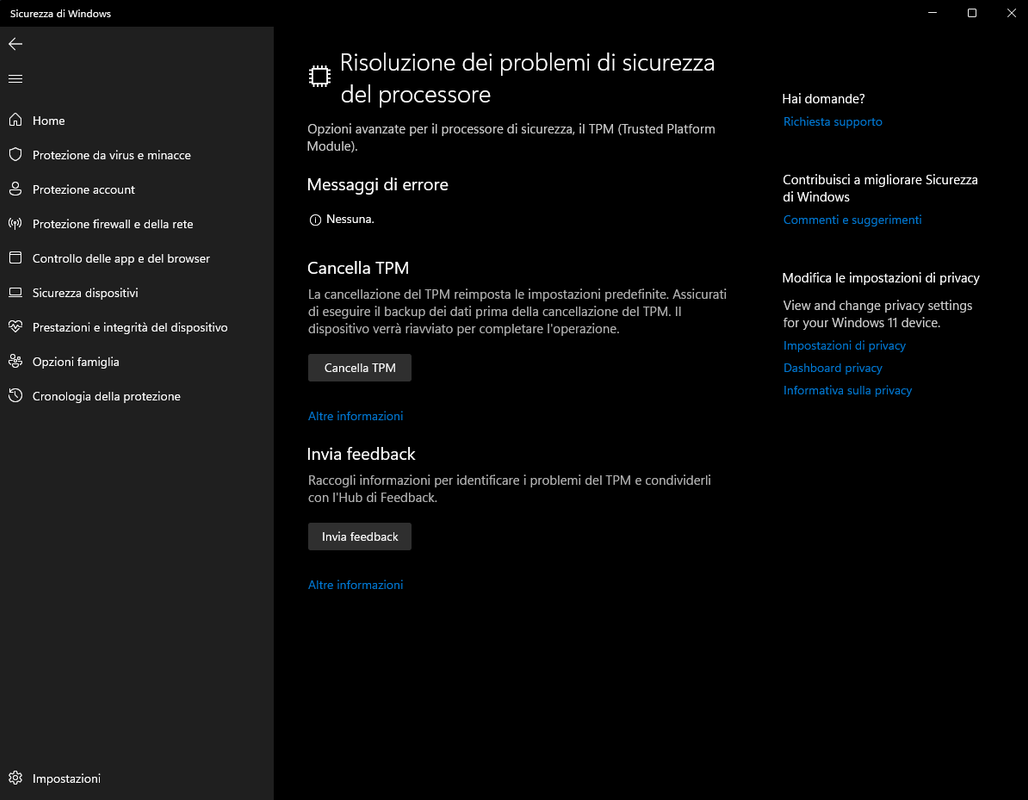Image resolution: width=1028 pixels, height=800 pixels.
Task: Open Altre informazioni under Cancella TPM
Action: [x=355, y=416]
